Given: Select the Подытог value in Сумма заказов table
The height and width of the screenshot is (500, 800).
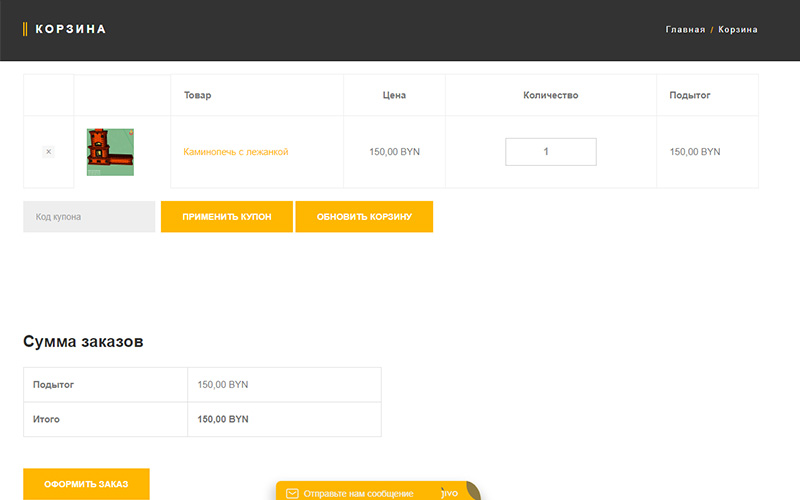Looking at the screenshot, I should point(223,384).
